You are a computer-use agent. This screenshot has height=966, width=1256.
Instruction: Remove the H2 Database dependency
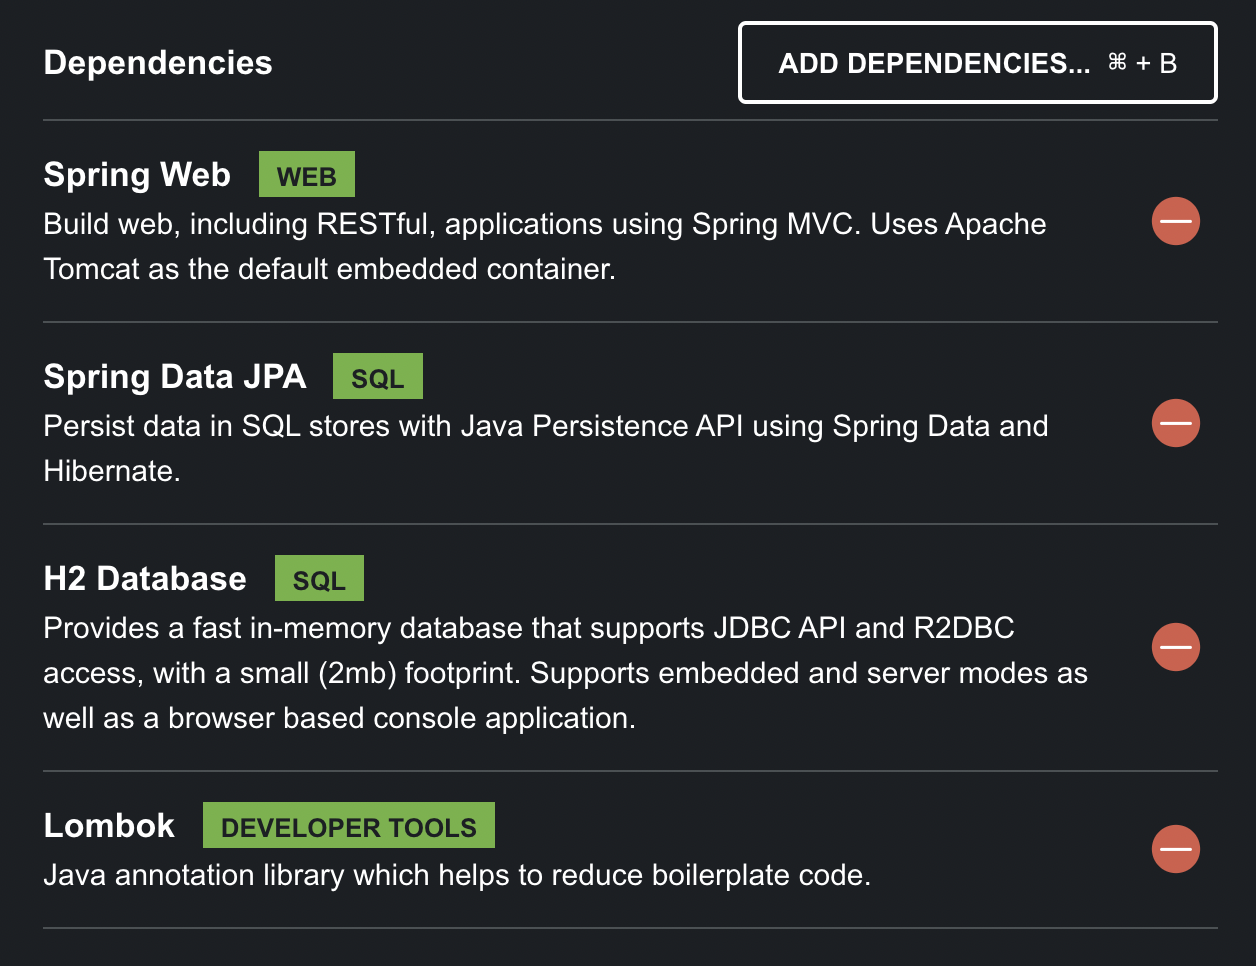point(1176,647)
